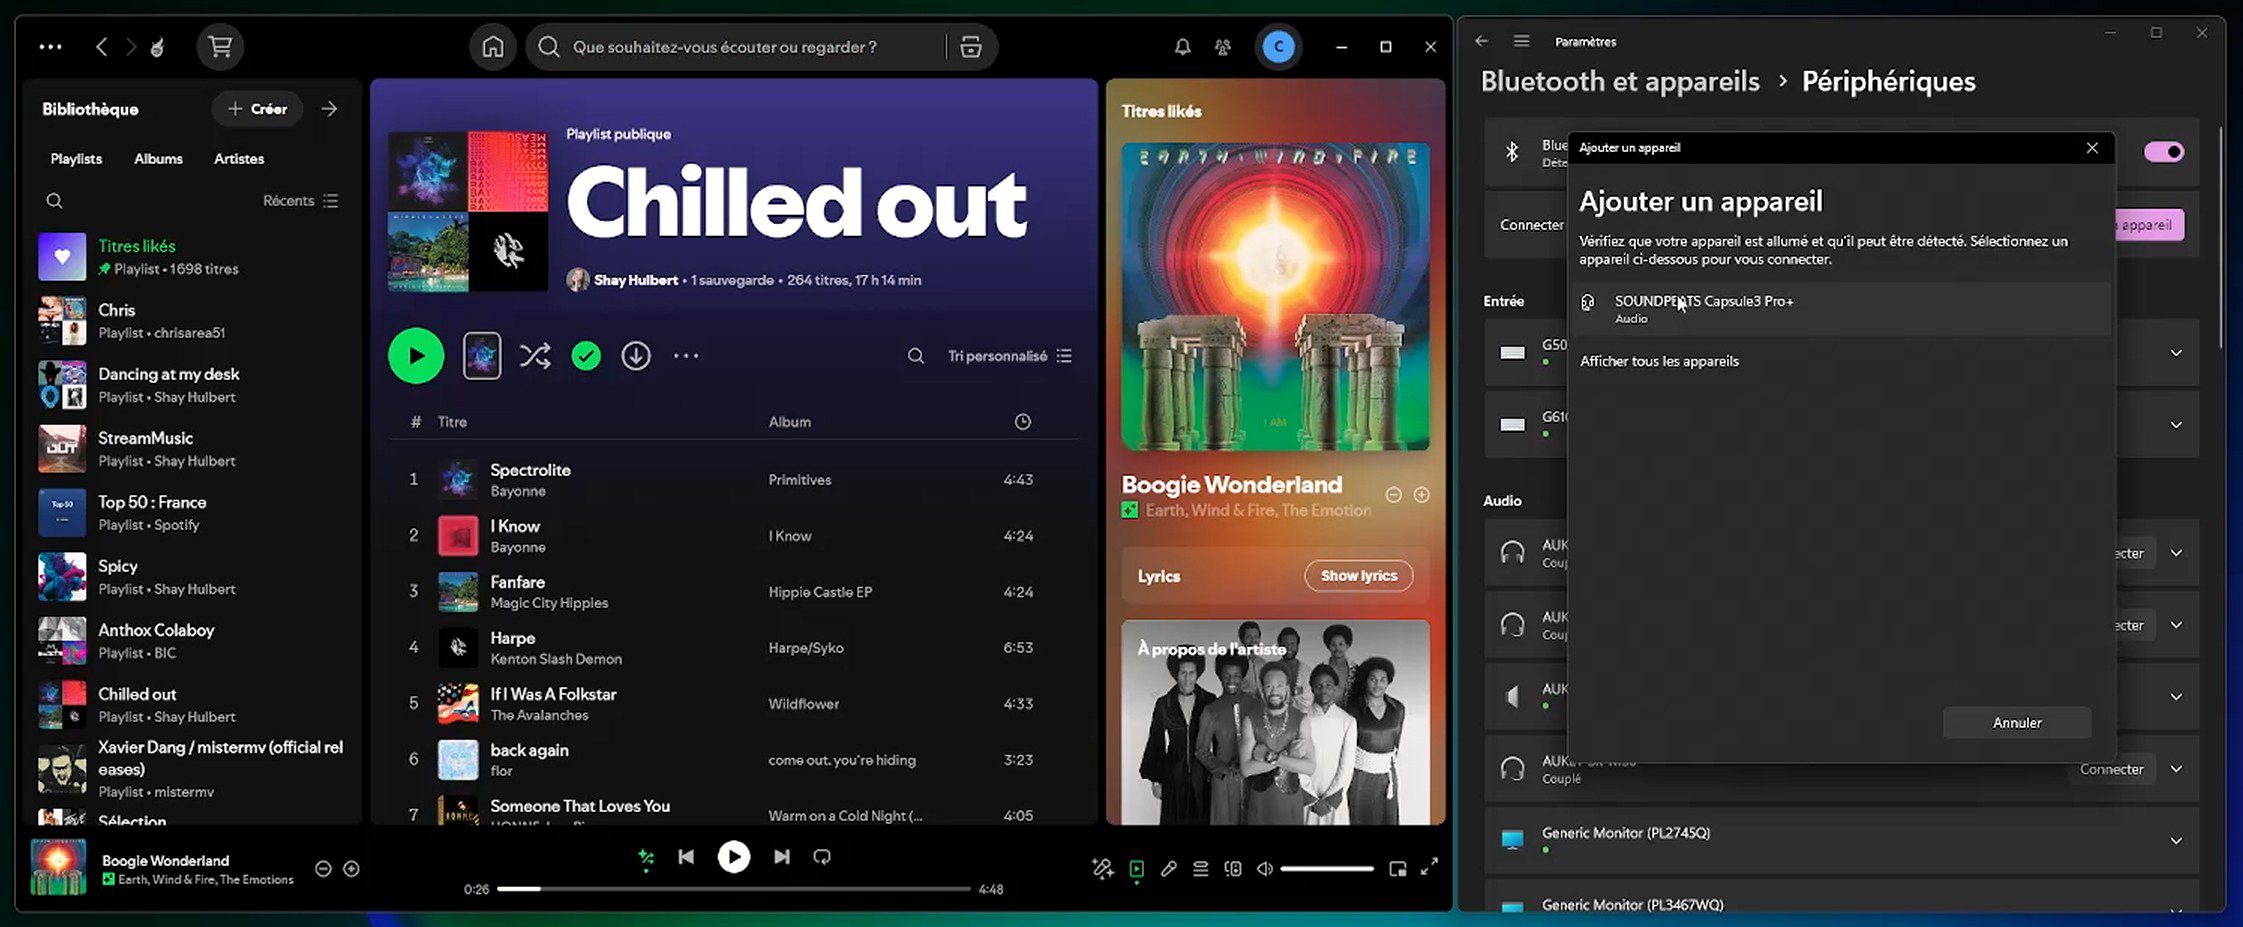Open Browse icon beside search field
2243x927 pixels.
pyautogui.click(x=970, y=47)
